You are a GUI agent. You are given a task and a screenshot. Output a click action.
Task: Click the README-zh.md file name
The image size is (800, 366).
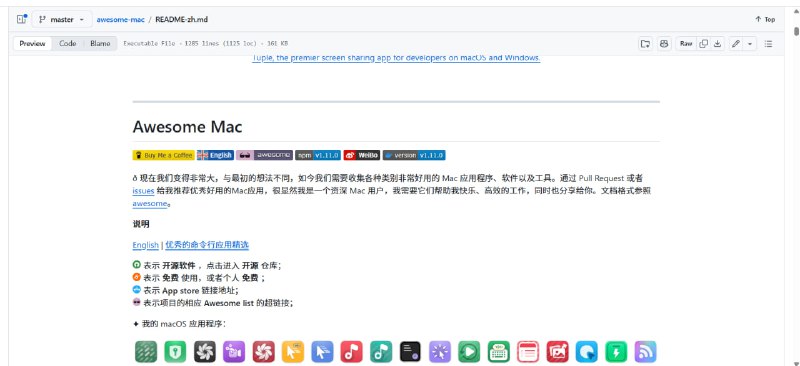pyautogui.click(x=182, y=19)
